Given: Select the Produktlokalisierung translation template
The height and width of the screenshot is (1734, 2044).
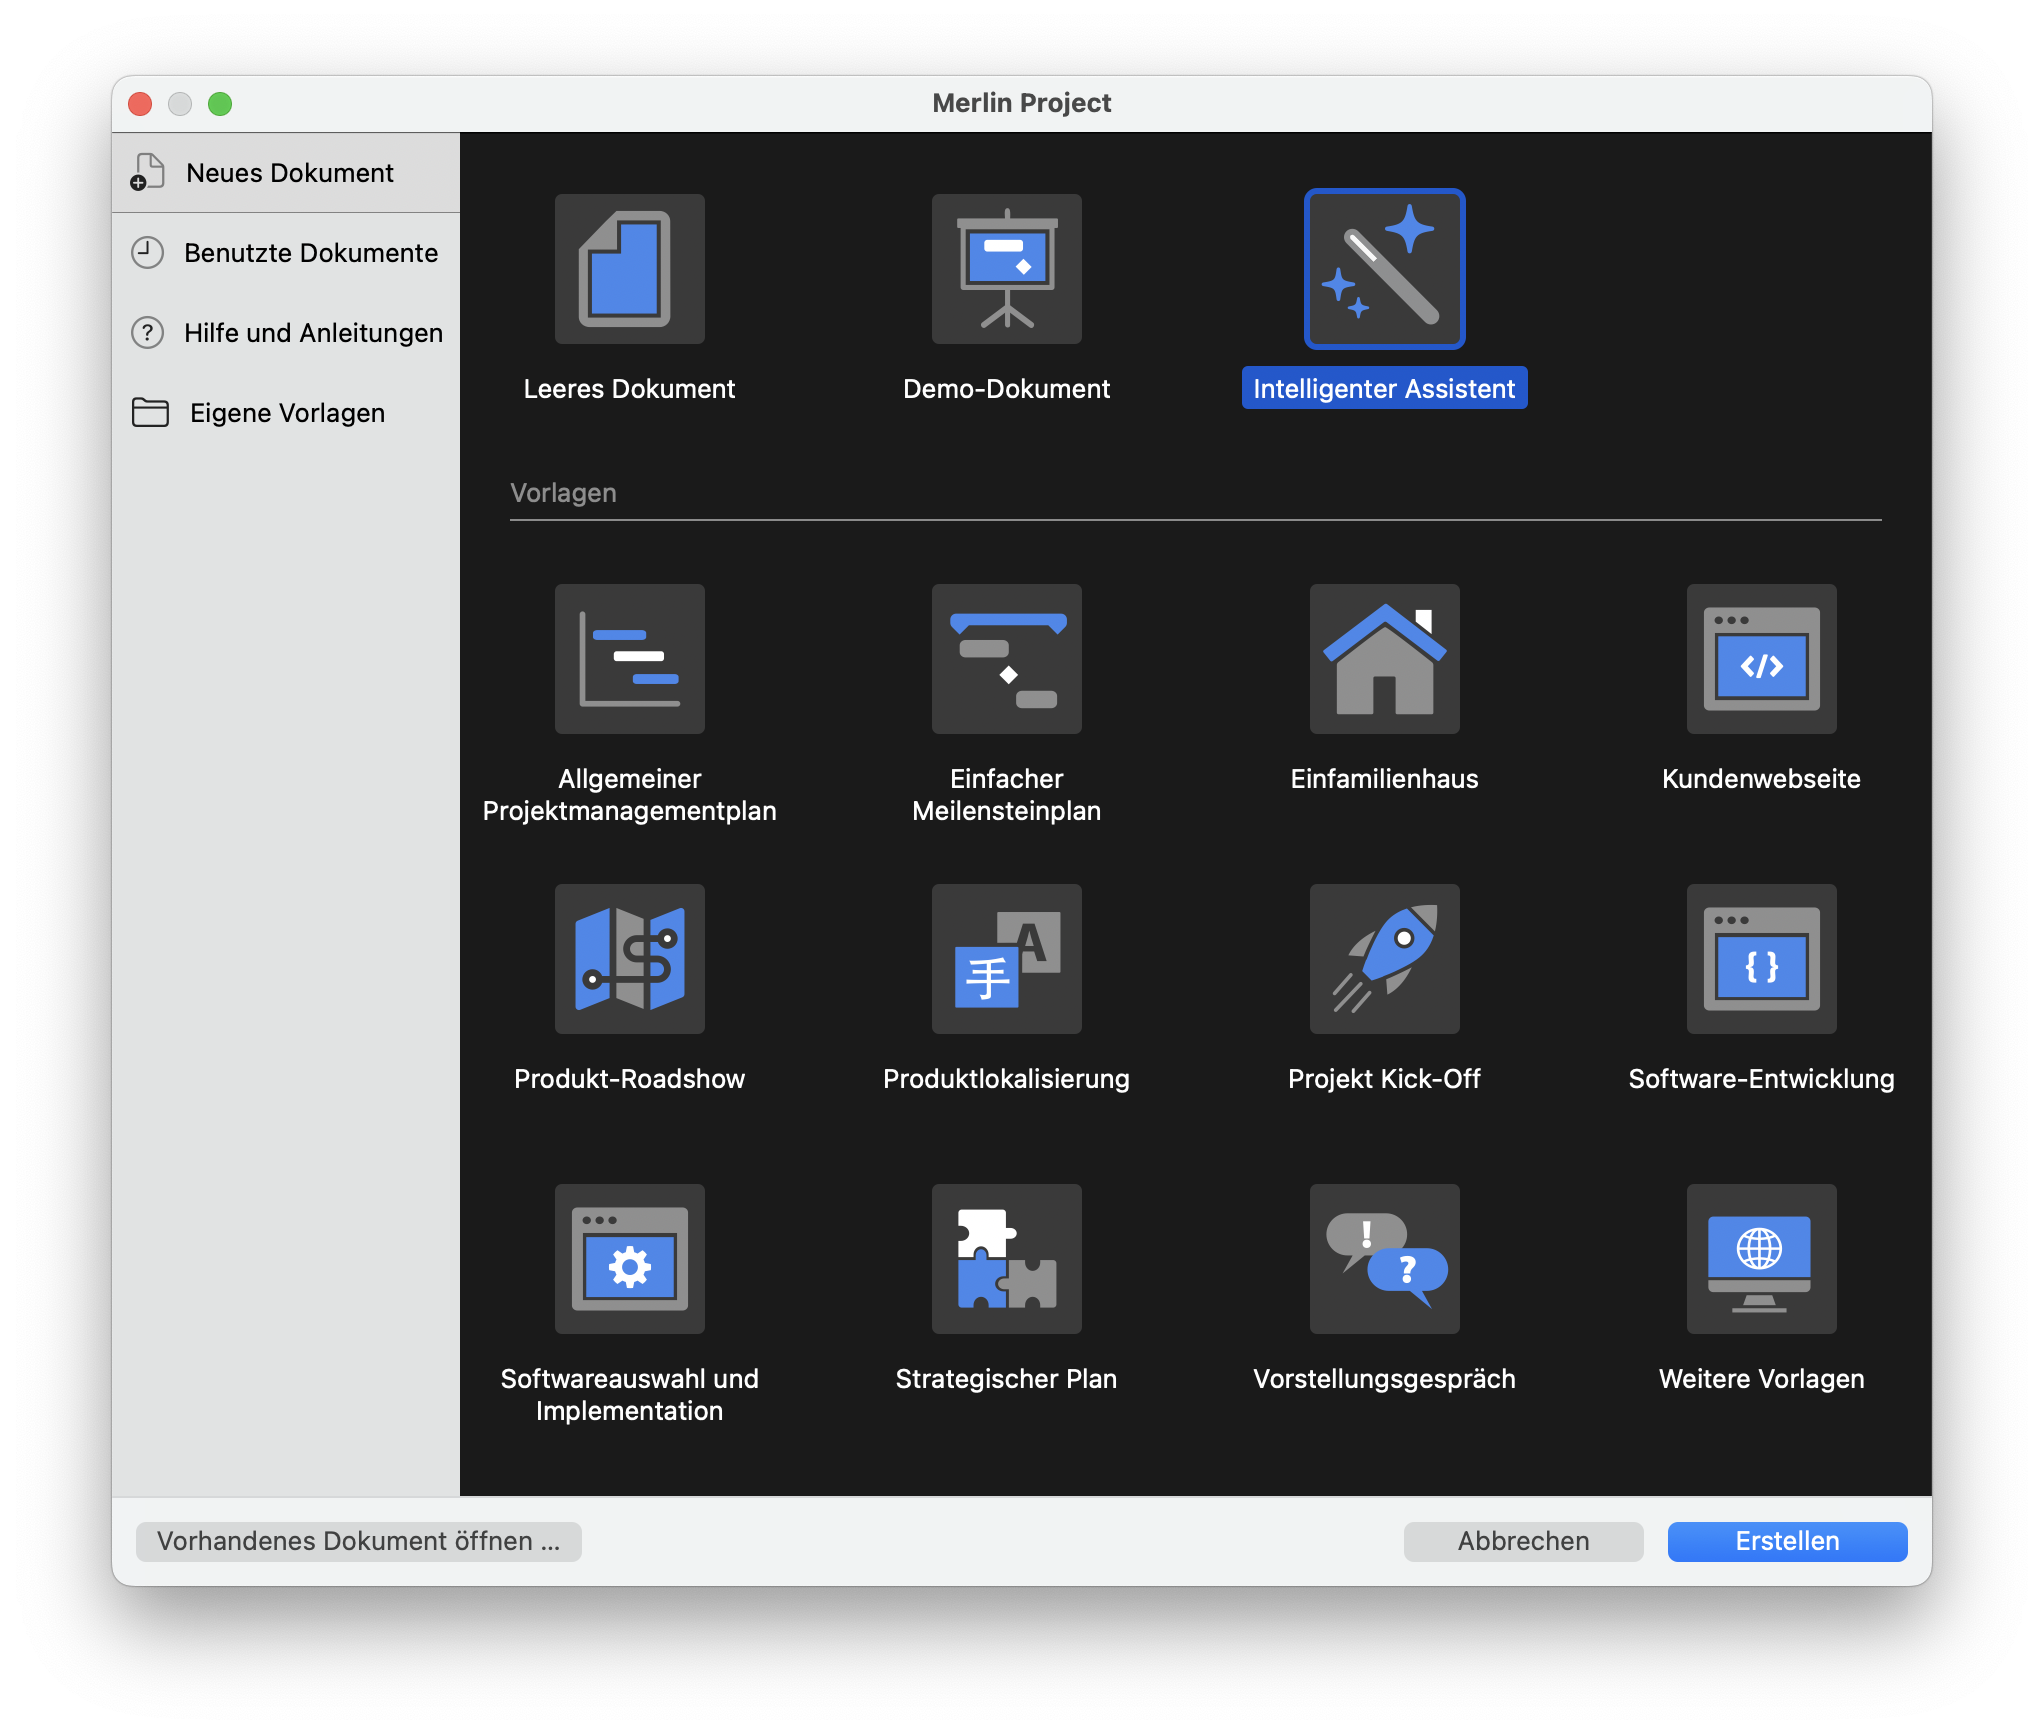Looking at the screenshot, I should pyautogui.click(x=1006, y=959).
